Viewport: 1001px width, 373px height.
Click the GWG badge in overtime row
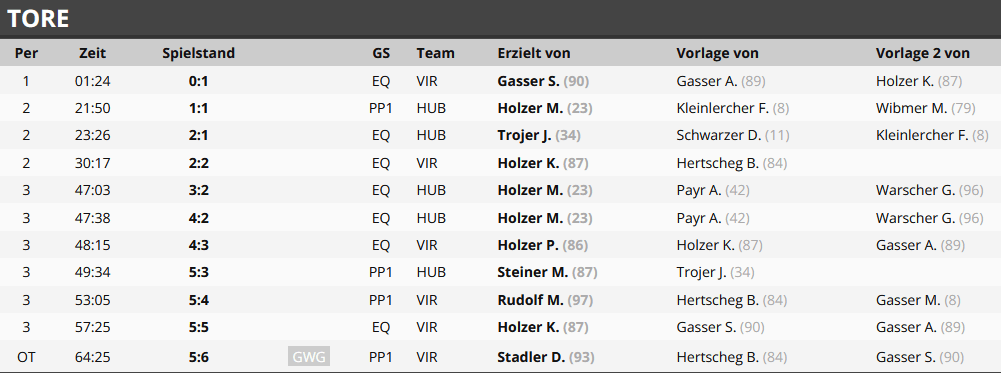pos(309,357)
